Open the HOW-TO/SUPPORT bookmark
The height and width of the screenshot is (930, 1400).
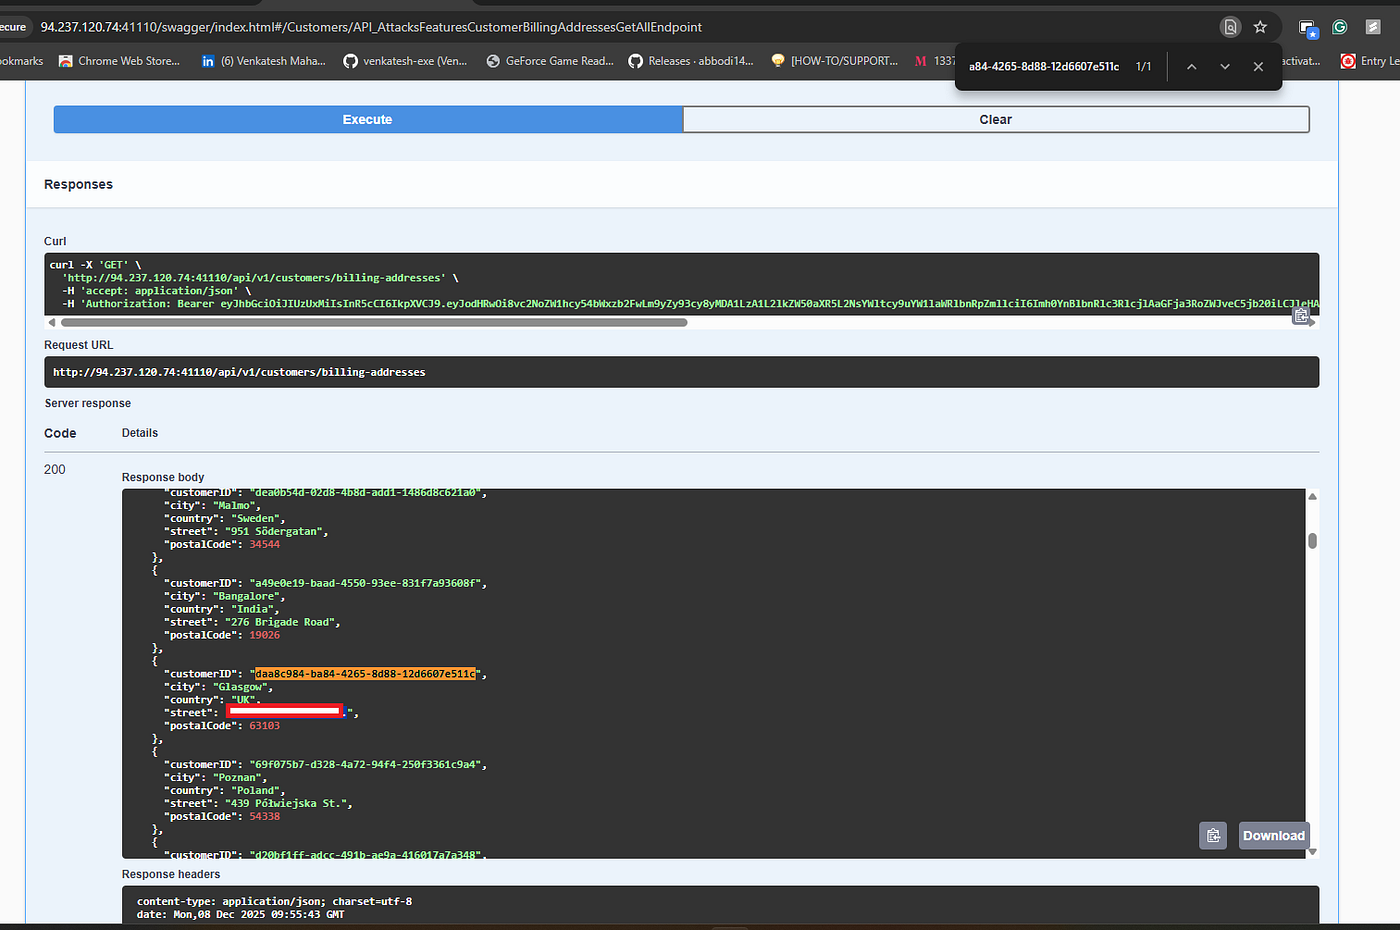pyautogui.click(x=835, y=61)
